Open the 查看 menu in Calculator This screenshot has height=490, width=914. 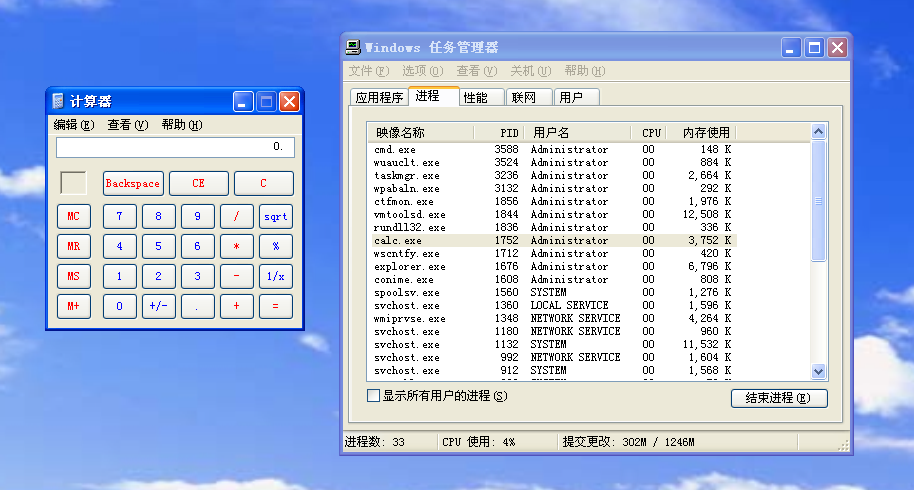128,125
